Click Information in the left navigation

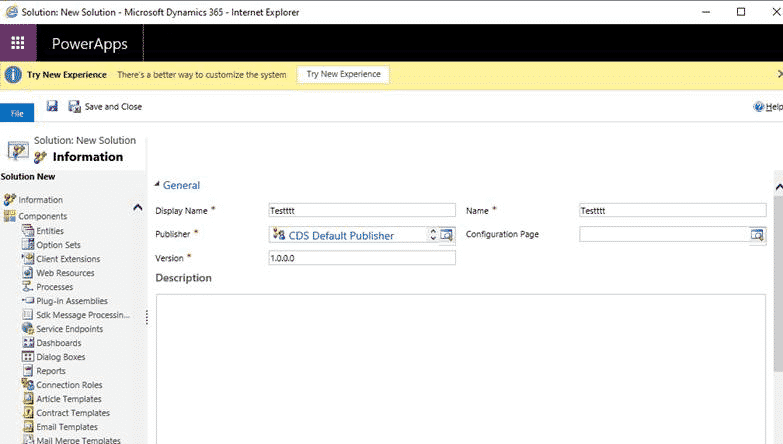(x=40, y=200)
